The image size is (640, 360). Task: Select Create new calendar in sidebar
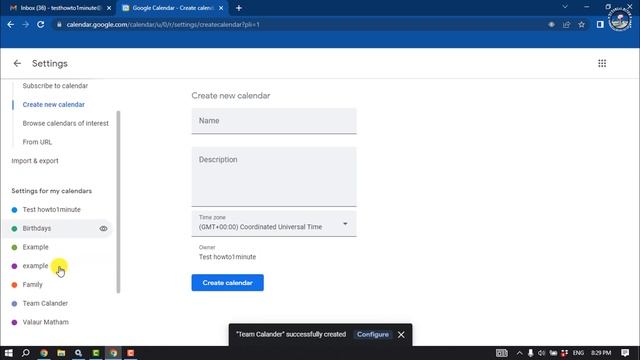tap(53, 104)
